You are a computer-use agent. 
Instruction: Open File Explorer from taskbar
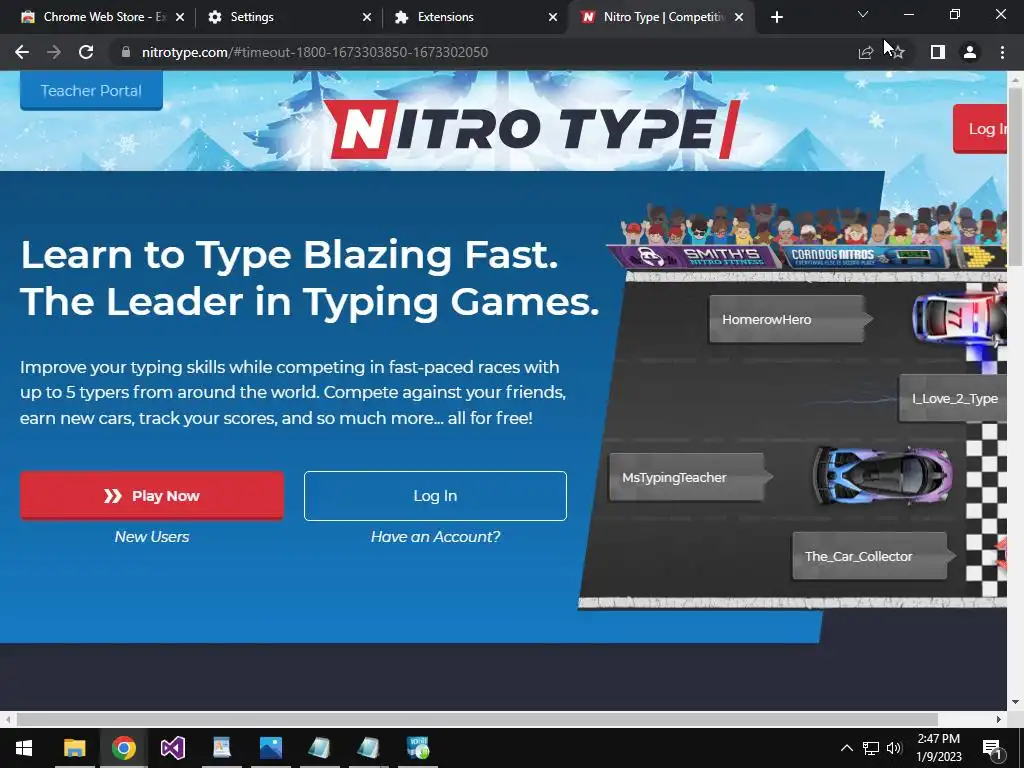pyautogui.click(x=74, y=748)
